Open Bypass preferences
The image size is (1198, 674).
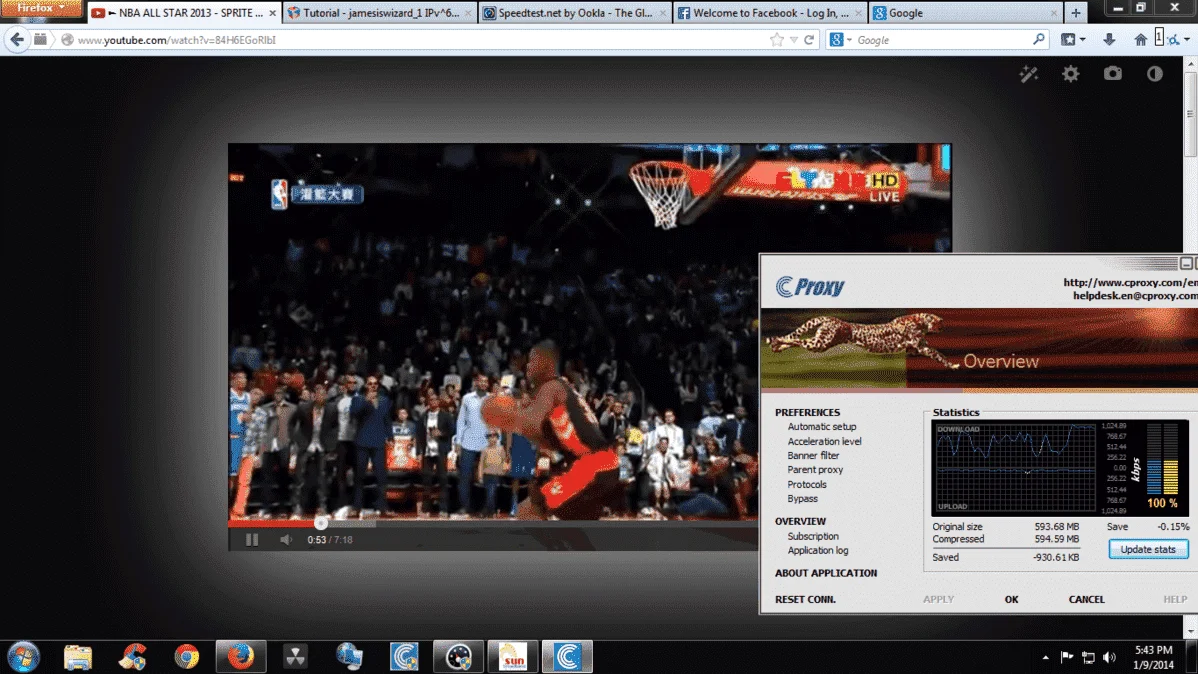802,499
